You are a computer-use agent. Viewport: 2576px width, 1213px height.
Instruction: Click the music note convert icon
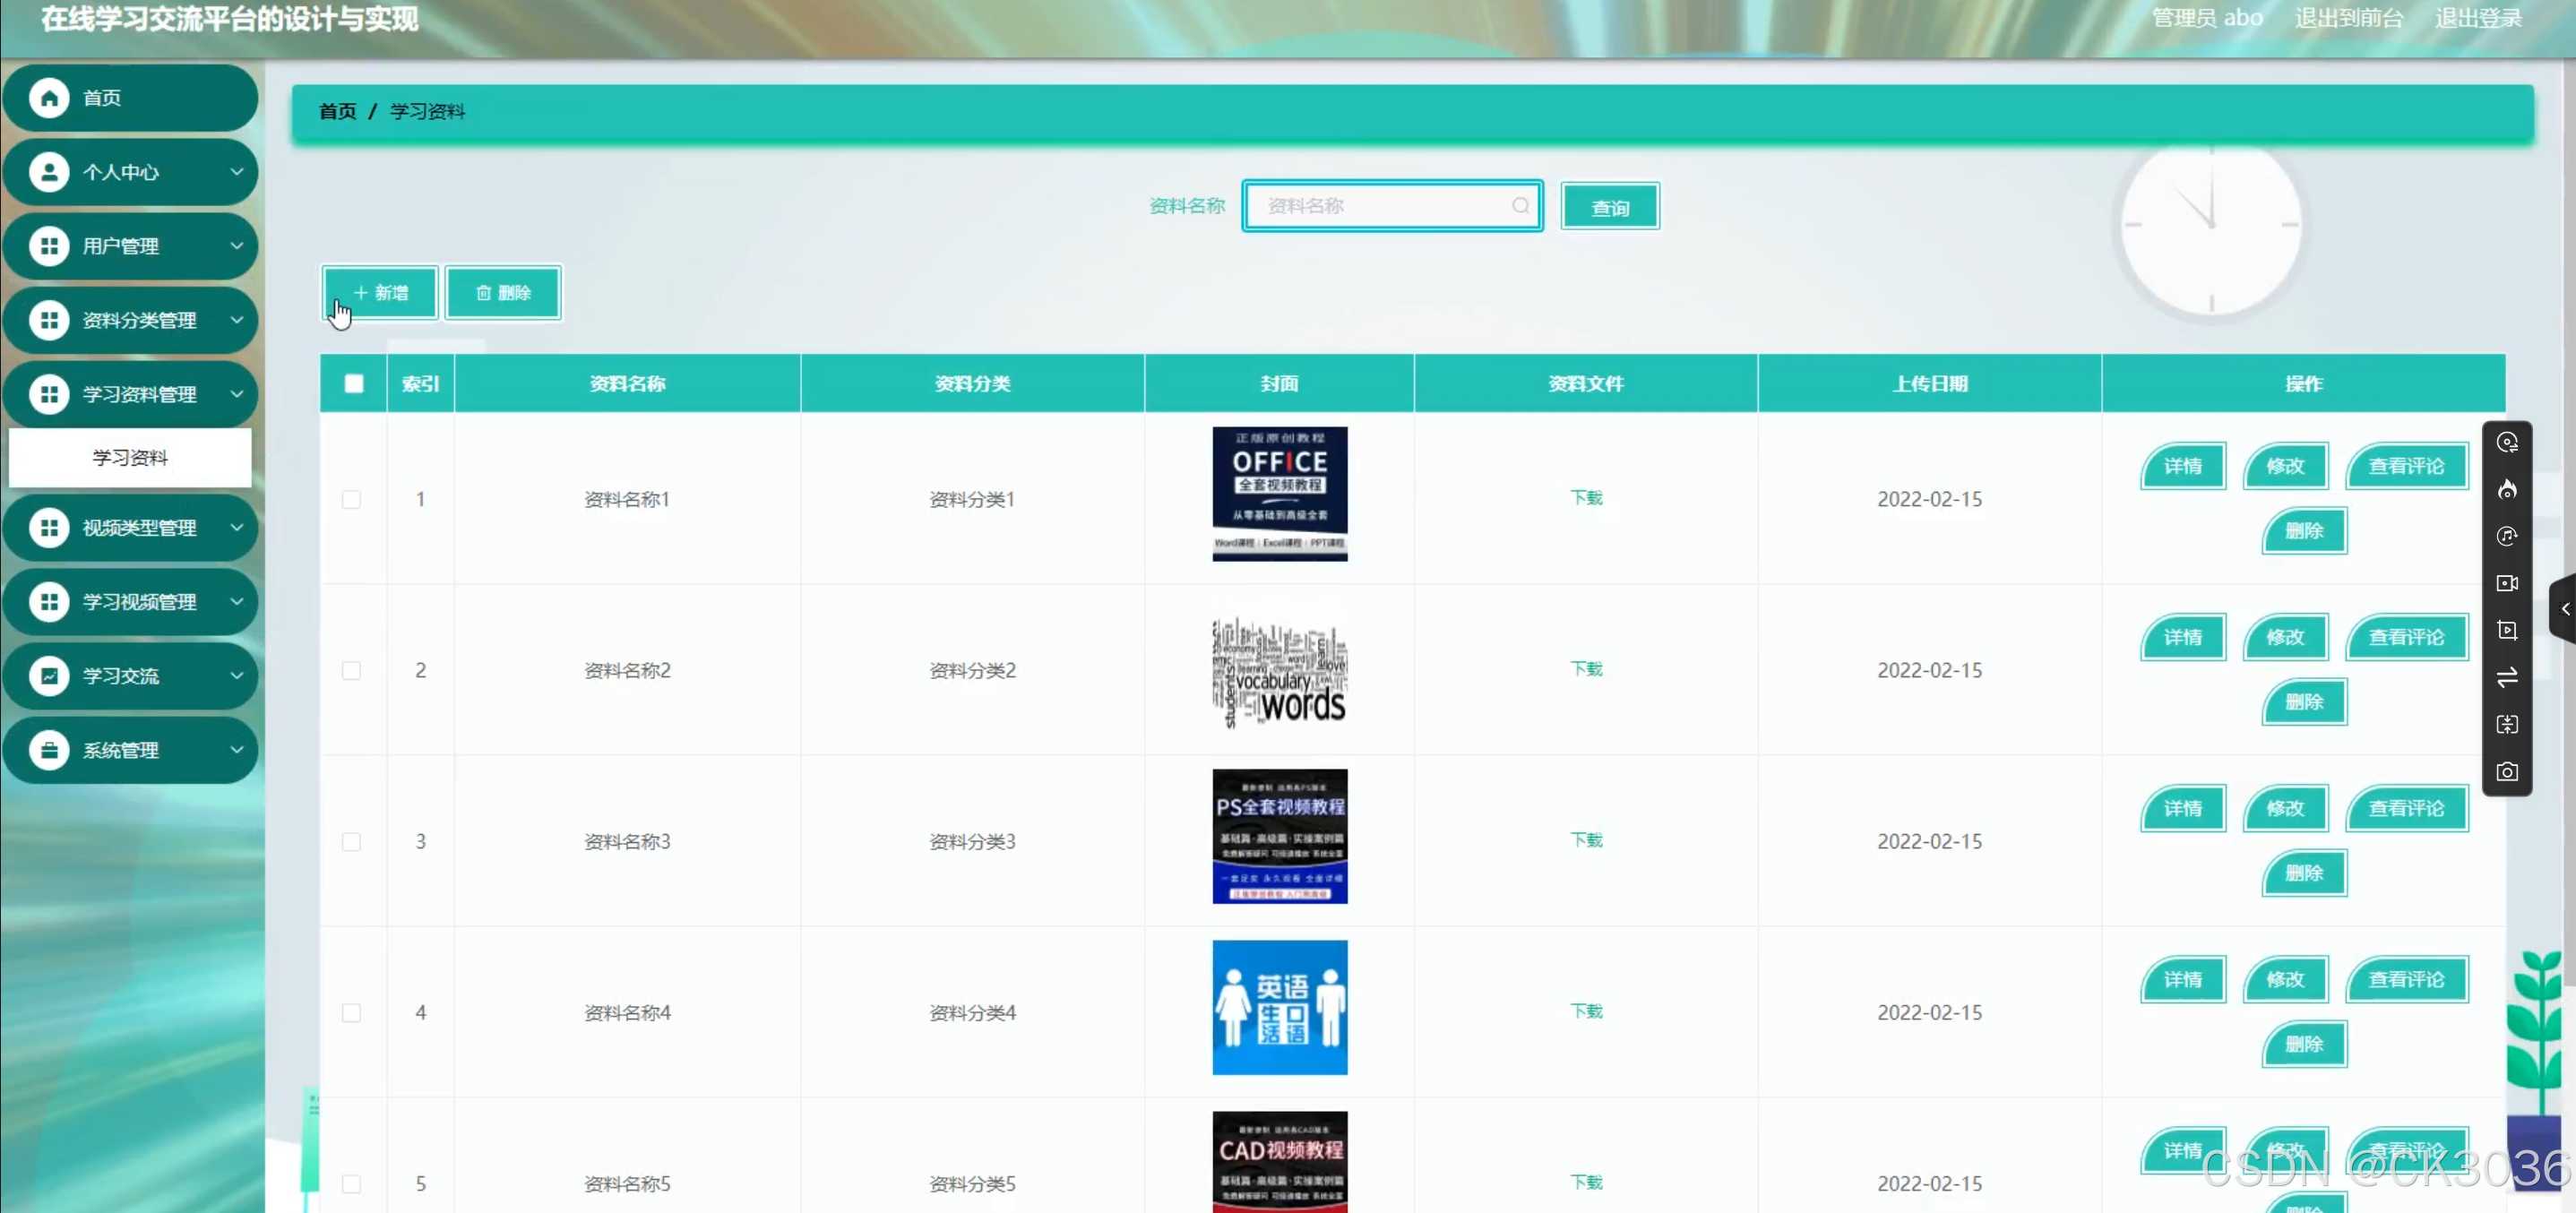pyautogui.click(x=2506, y=536)
